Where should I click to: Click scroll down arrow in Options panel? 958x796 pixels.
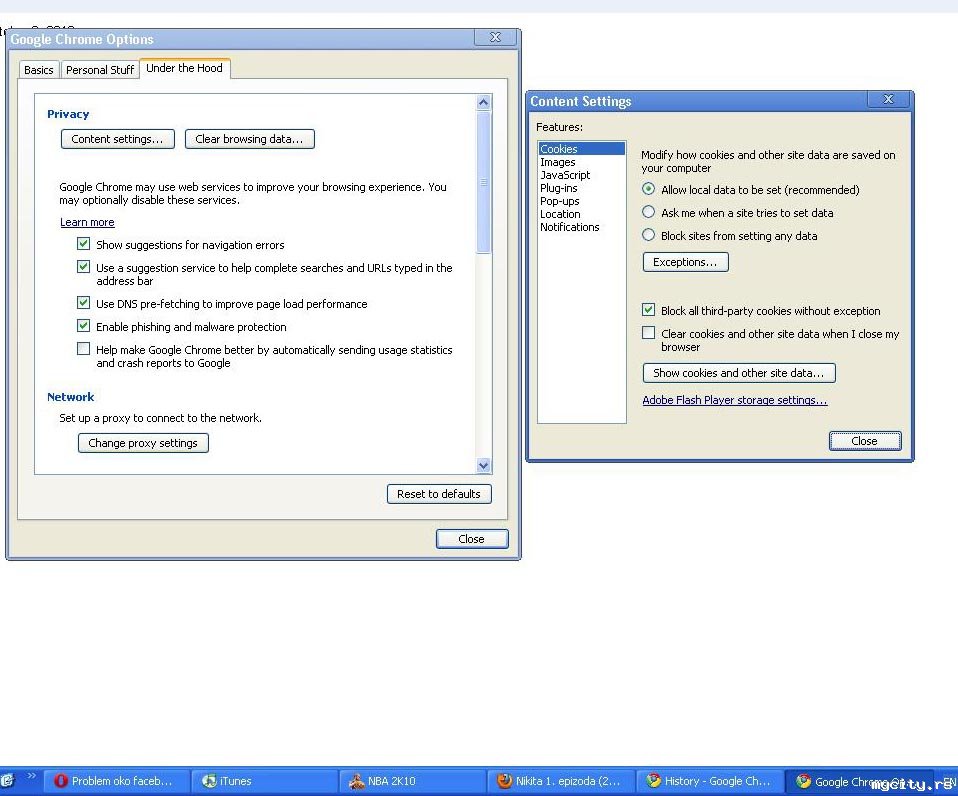coord(483,466)
